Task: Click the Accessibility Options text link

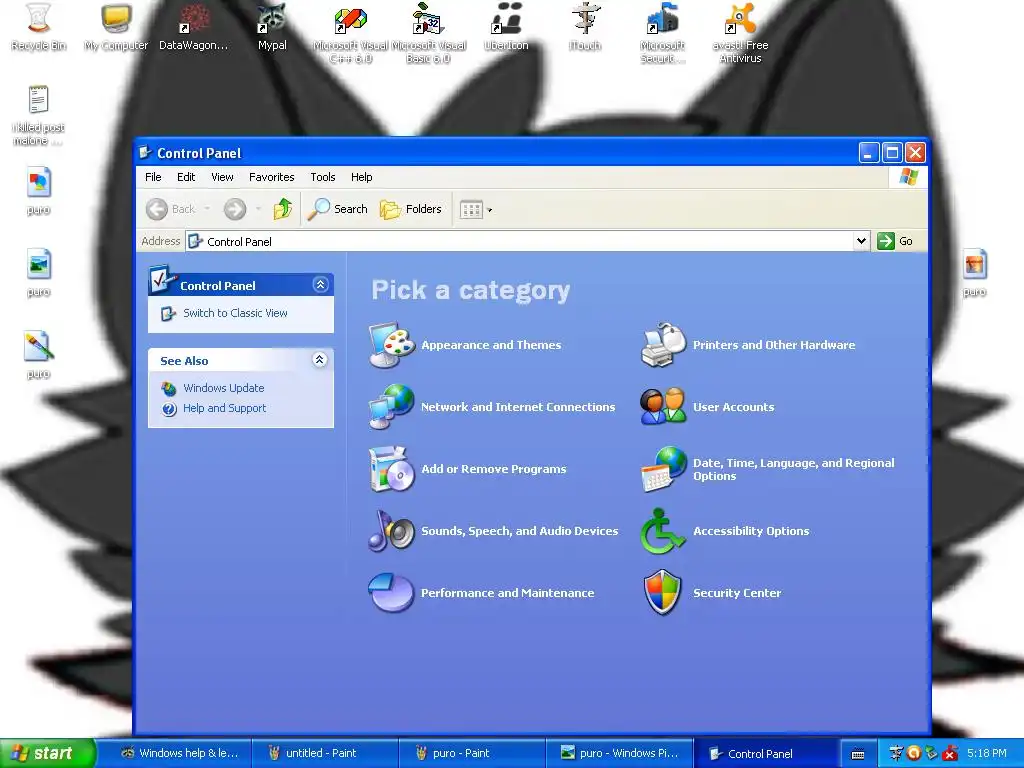Action: tap(751, 531)
